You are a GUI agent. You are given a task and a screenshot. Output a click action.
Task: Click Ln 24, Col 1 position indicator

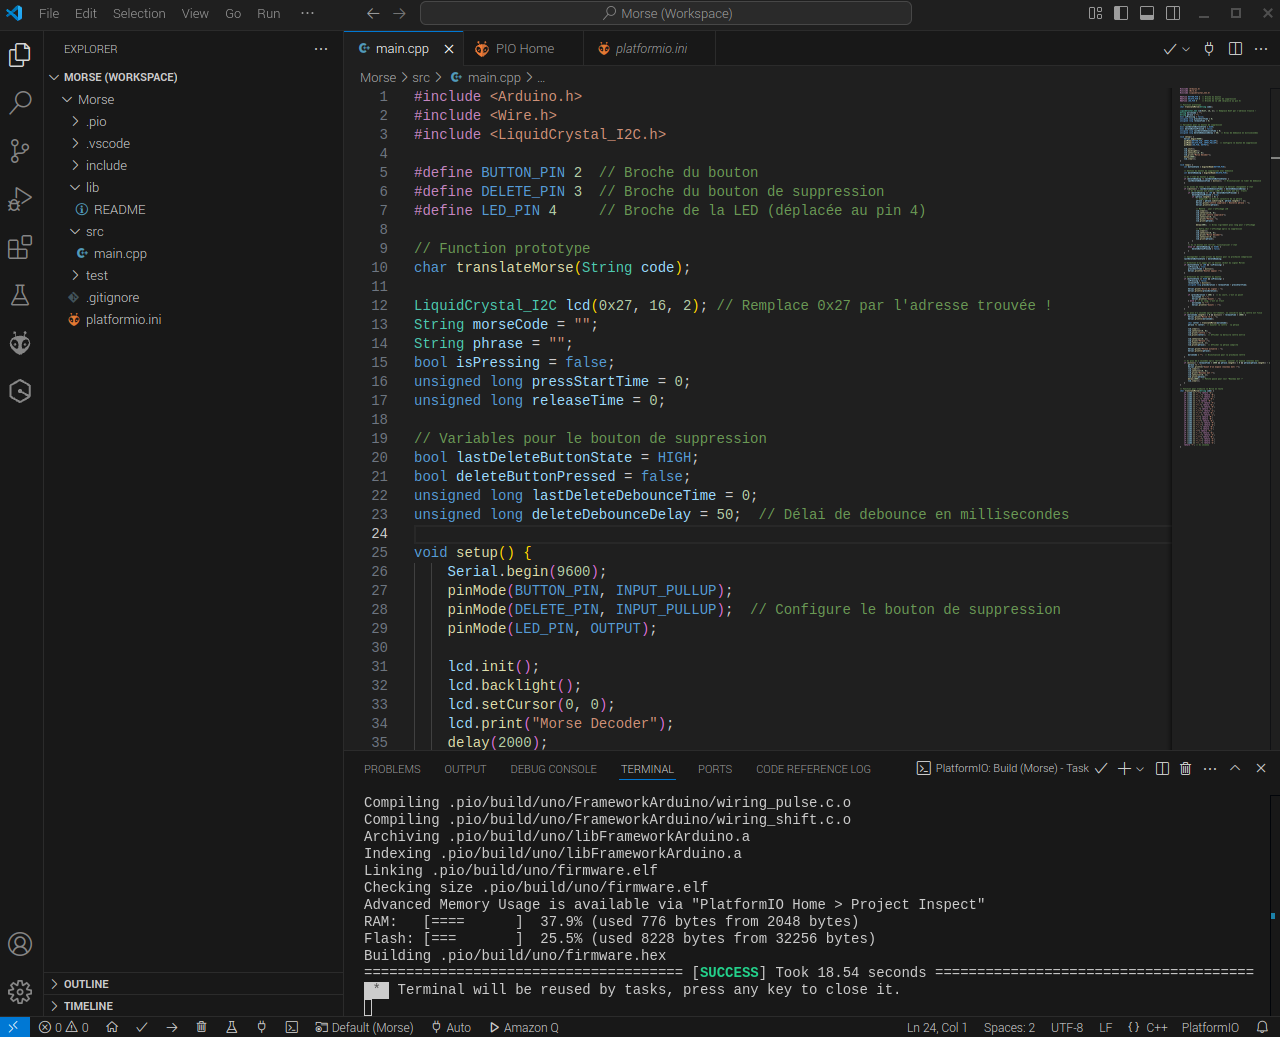937,1027
